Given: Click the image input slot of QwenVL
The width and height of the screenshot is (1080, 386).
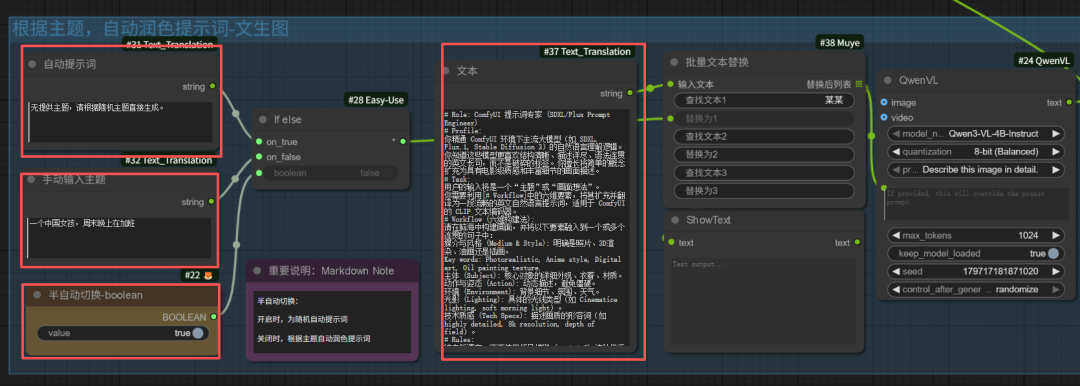Looking at the screenshot, I should coord(884,102).
